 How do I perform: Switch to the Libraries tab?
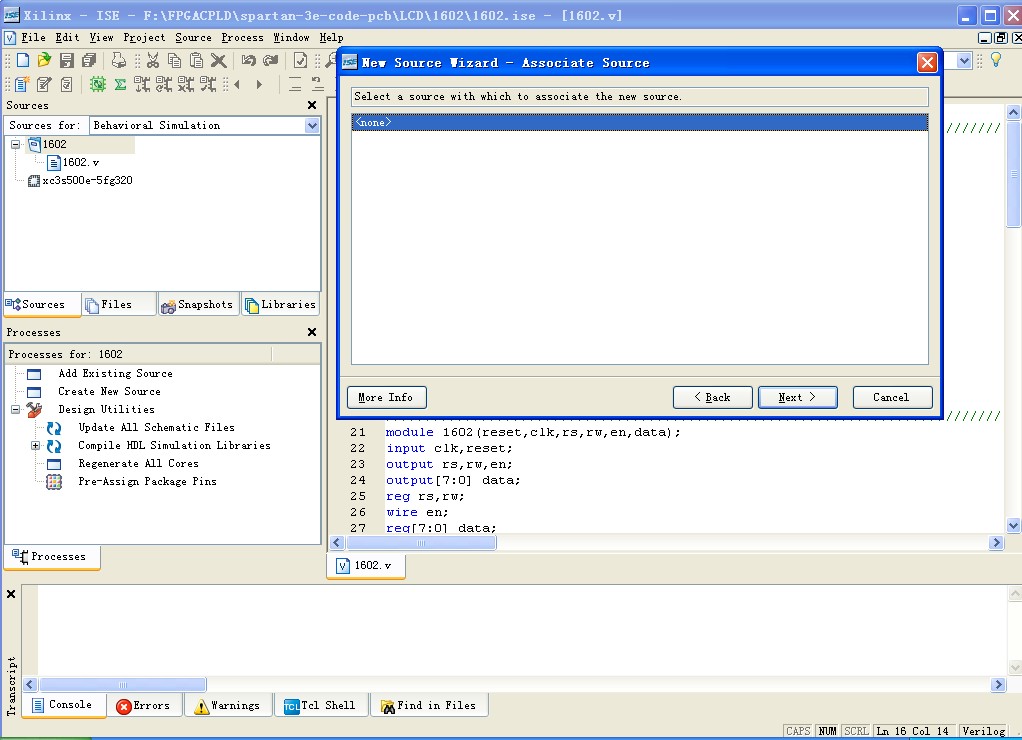280,305
